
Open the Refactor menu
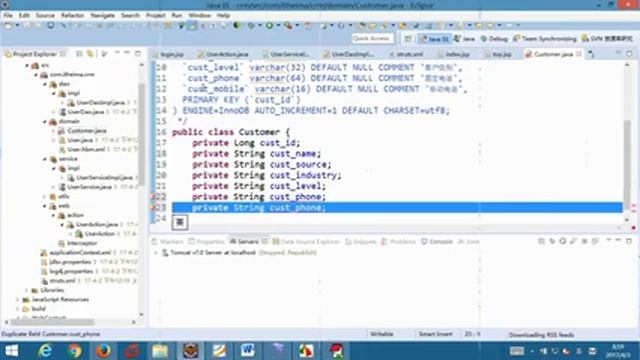(x=72, y=15)
